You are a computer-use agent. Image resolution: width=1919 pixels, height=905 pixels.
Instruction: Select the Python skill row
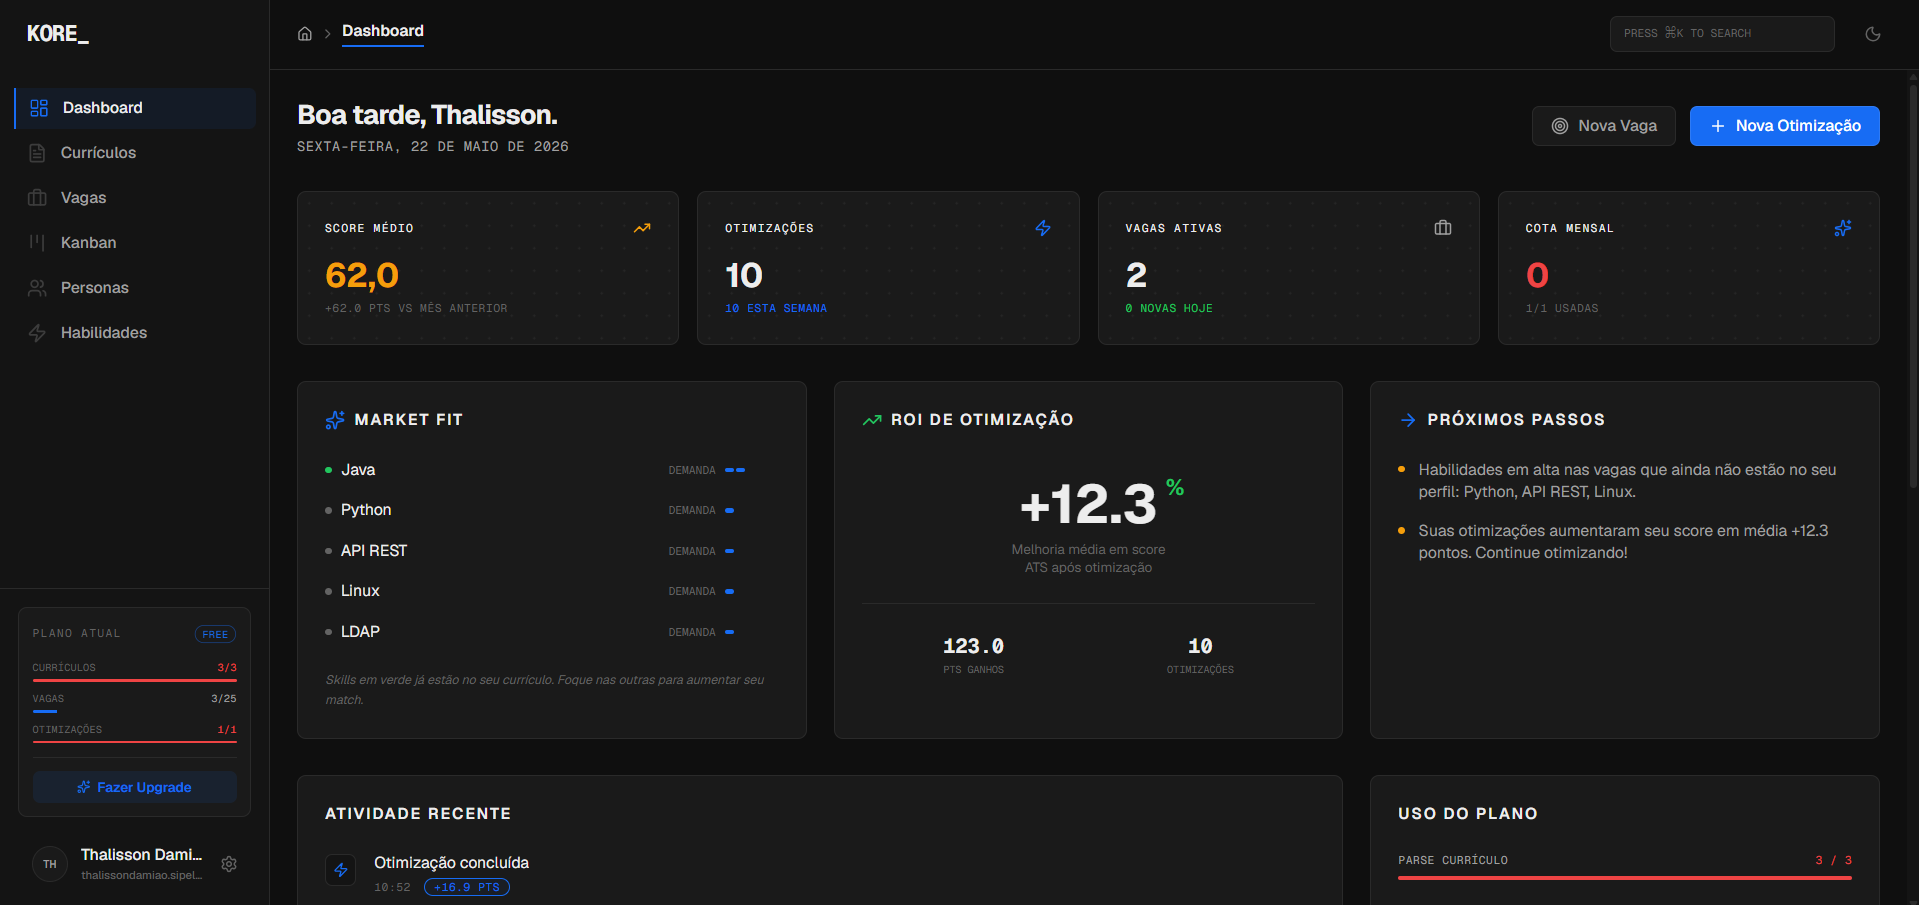(551, 510)
